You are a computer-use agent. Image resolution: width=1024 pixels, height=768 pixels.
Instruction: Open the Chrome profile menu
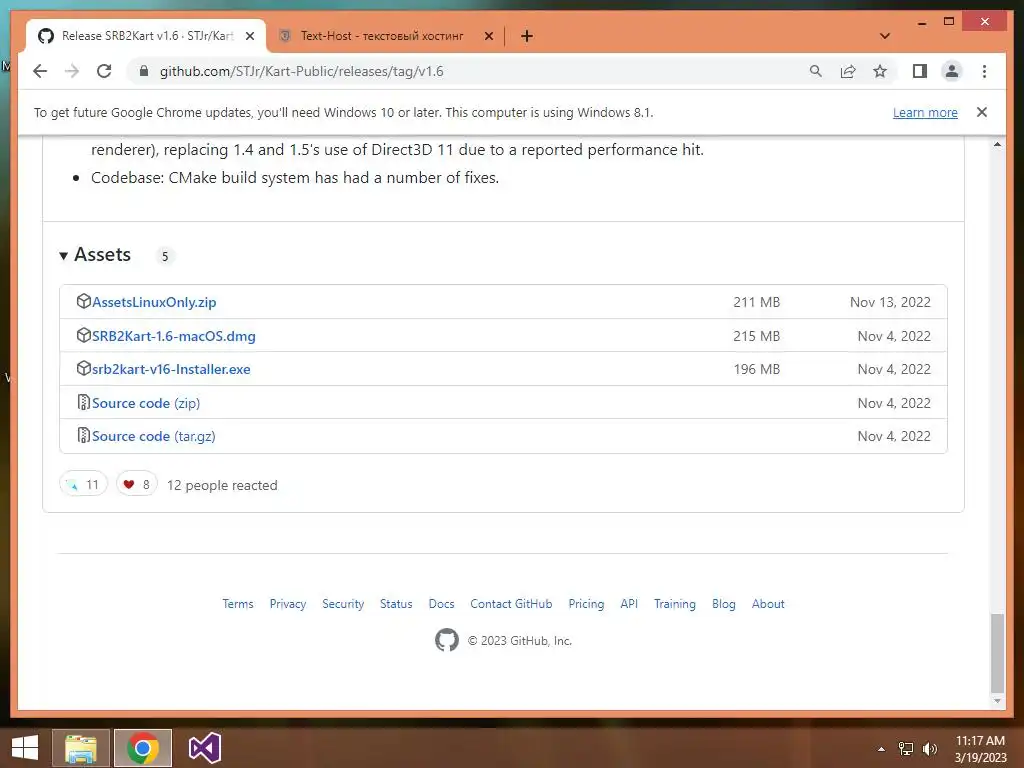pos(952,71)
